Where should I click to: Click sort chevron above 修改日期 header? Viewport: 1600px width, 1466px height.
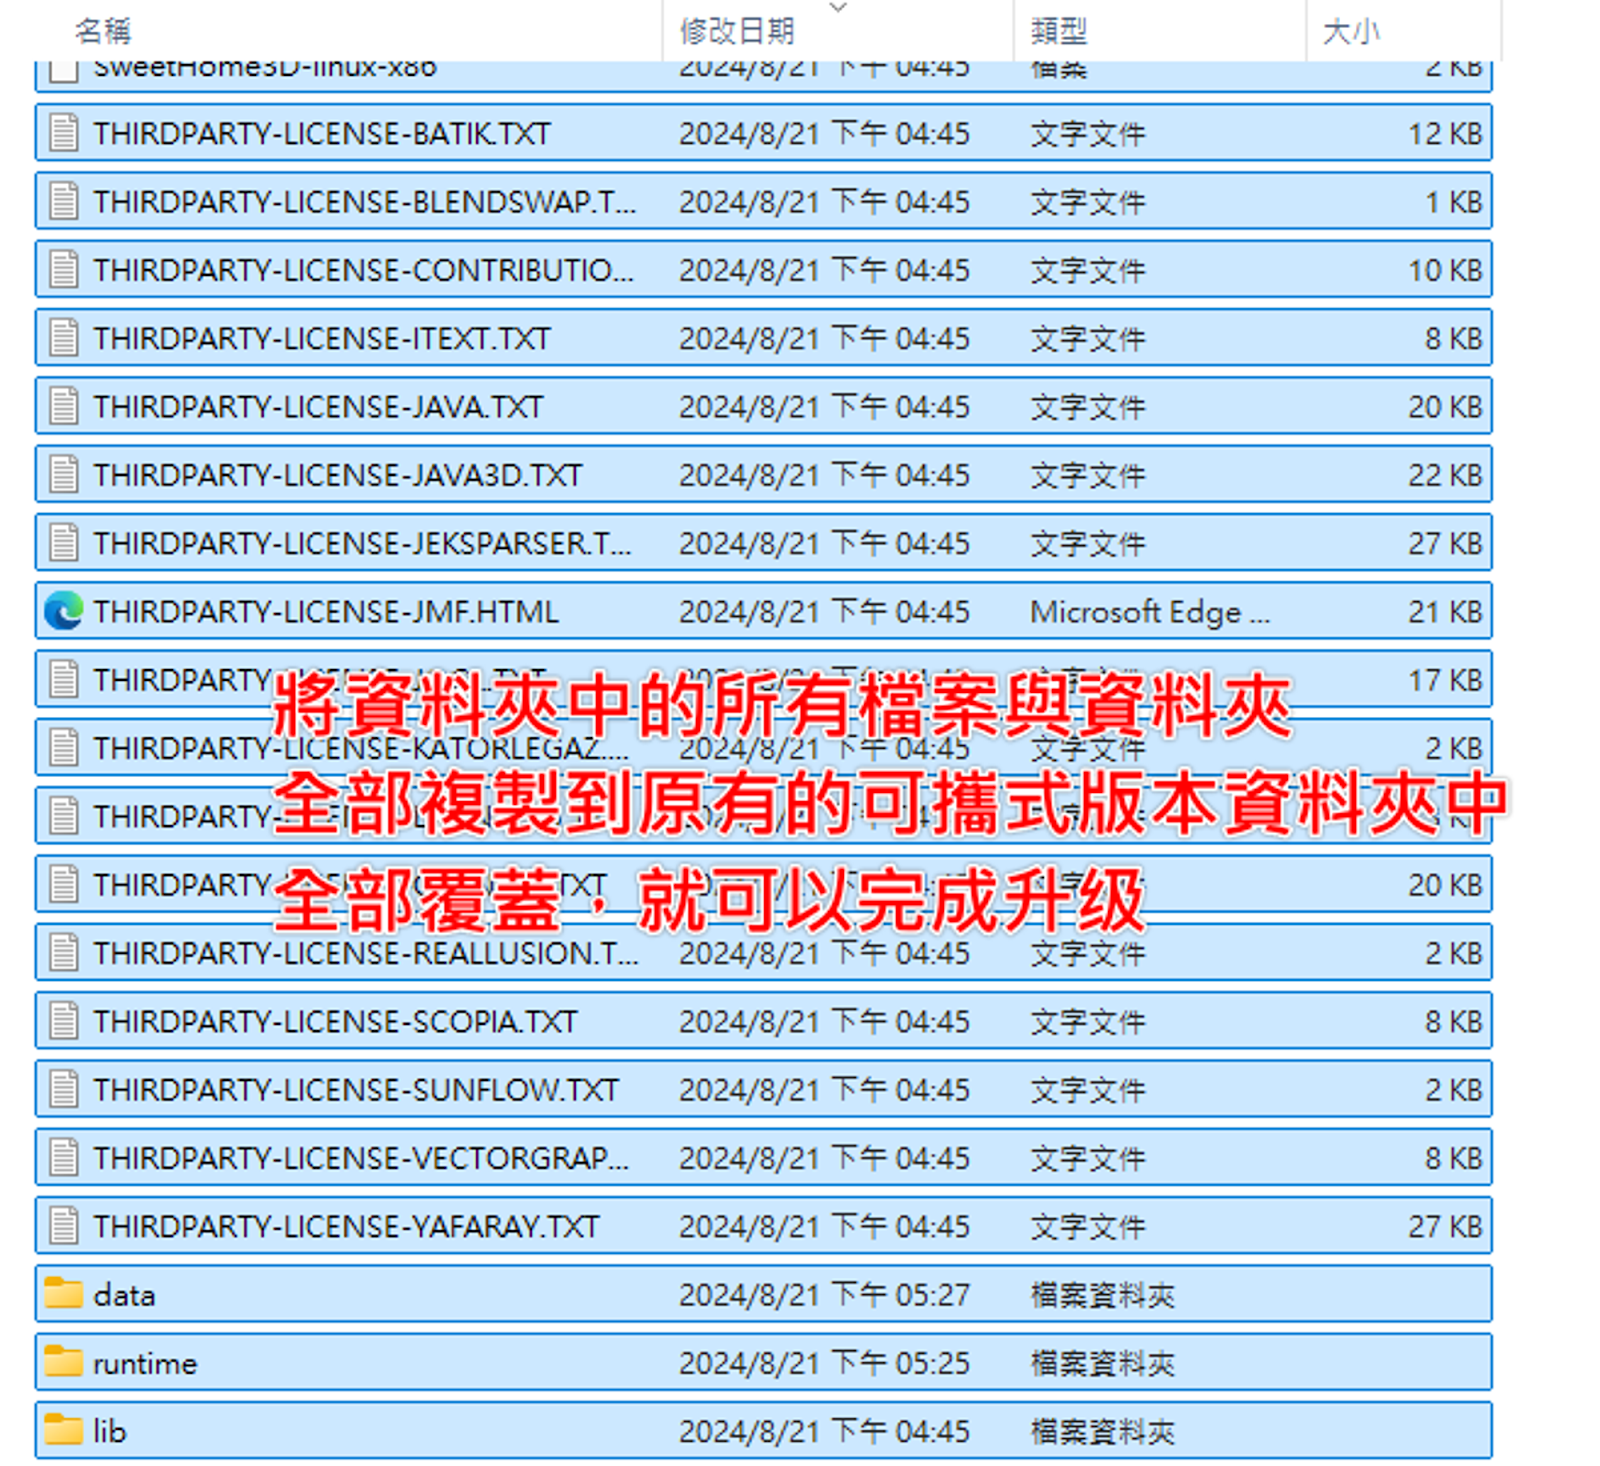point(838,7)
